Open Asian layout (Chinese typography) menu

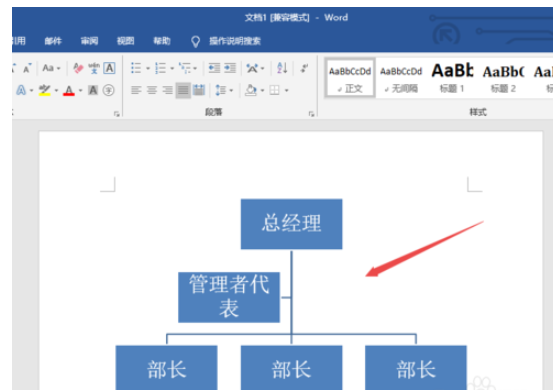(x=255, y=68)
